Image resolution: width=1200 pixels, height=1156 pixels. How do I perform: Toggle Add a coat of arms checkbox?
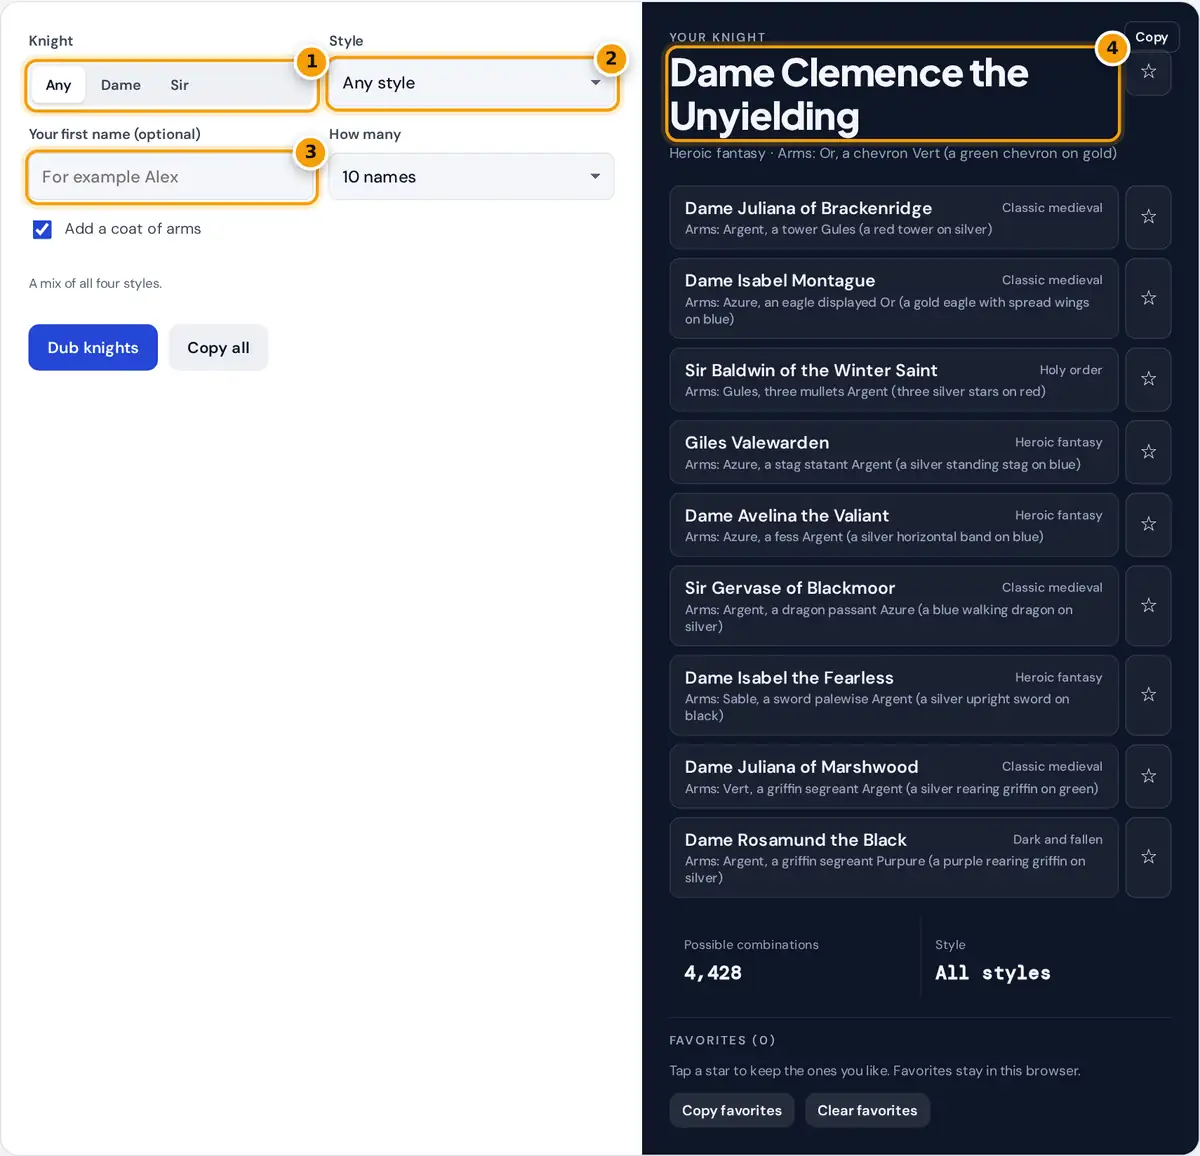(x=42, y=229)
